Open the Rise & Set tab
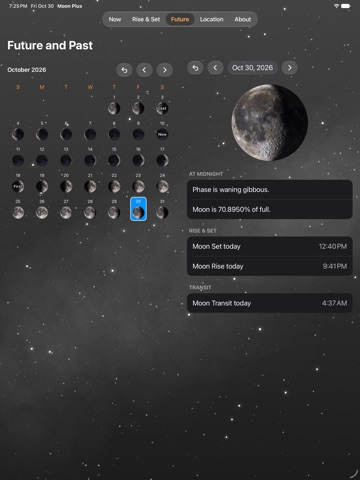This screenshot has width=360, height=480. point(146,19)
